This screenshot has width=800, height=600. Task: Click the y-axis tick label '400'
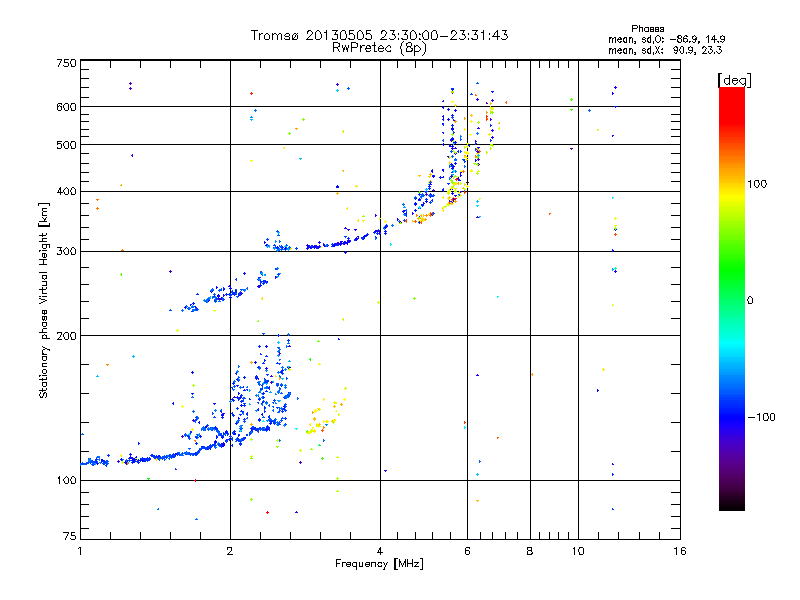(x=66, y=191)
